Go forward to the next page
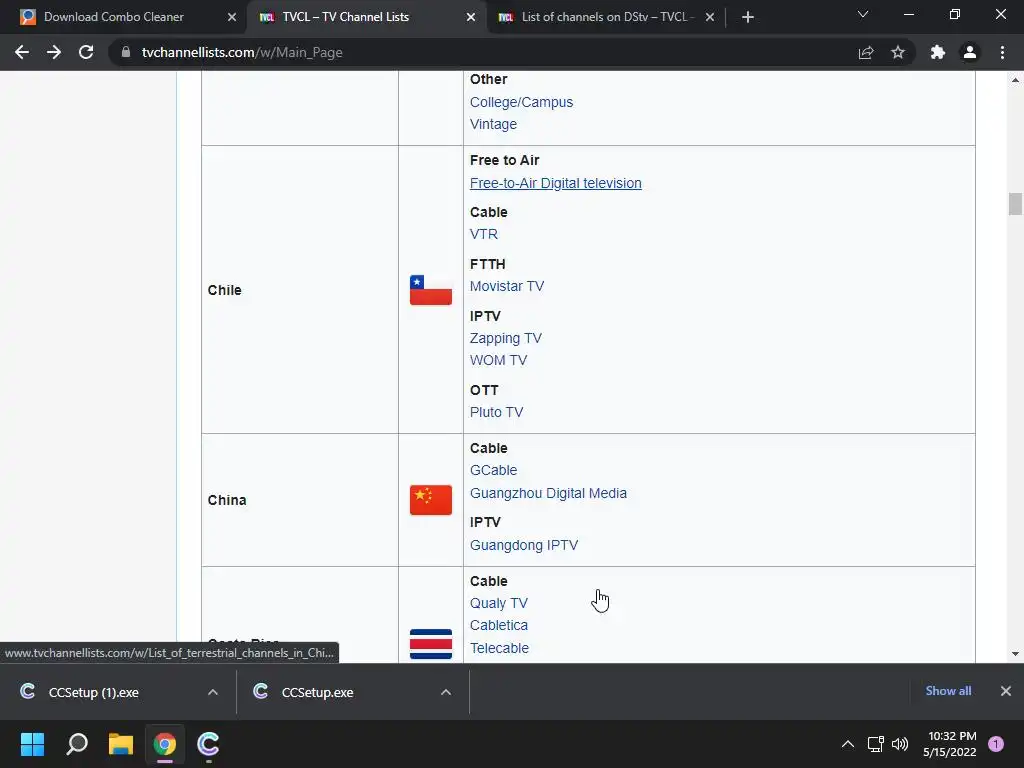The image size is (1024, 768). tap(54, 52)
